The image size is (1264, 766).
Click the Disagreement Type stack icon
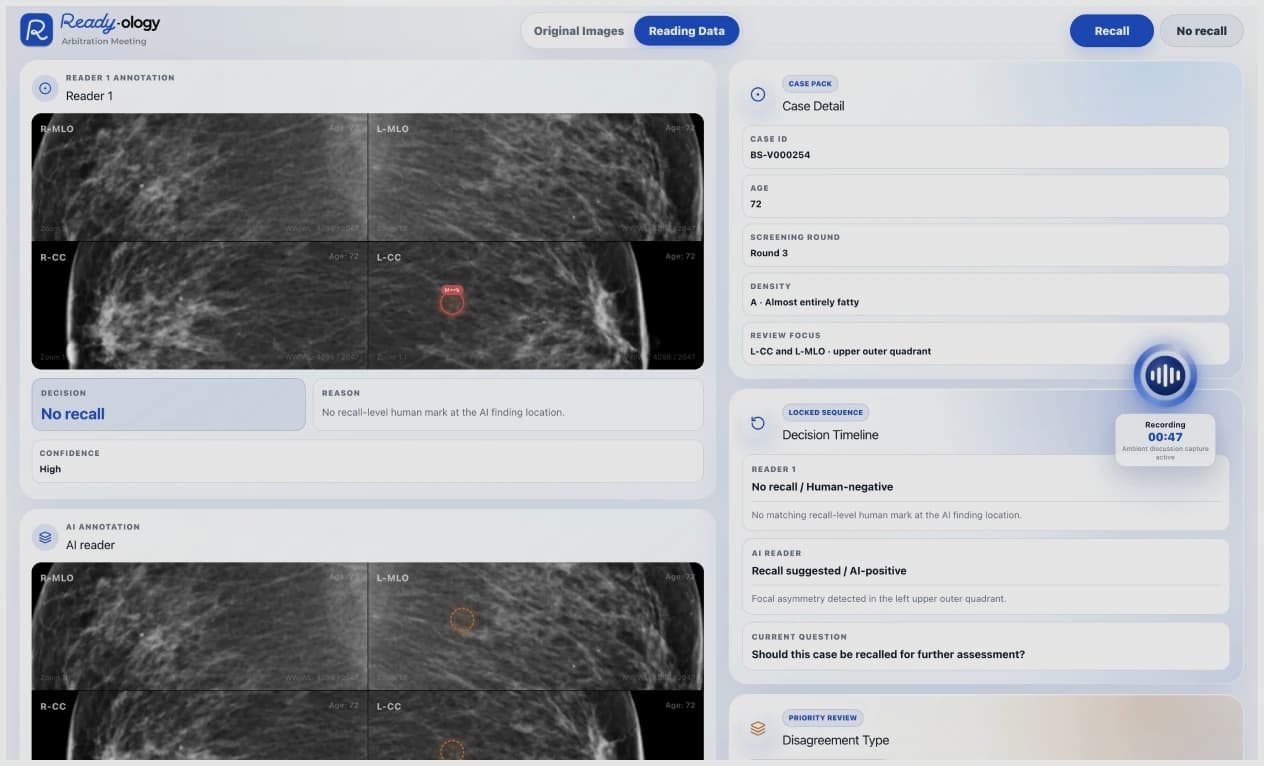tap(758, 729)
